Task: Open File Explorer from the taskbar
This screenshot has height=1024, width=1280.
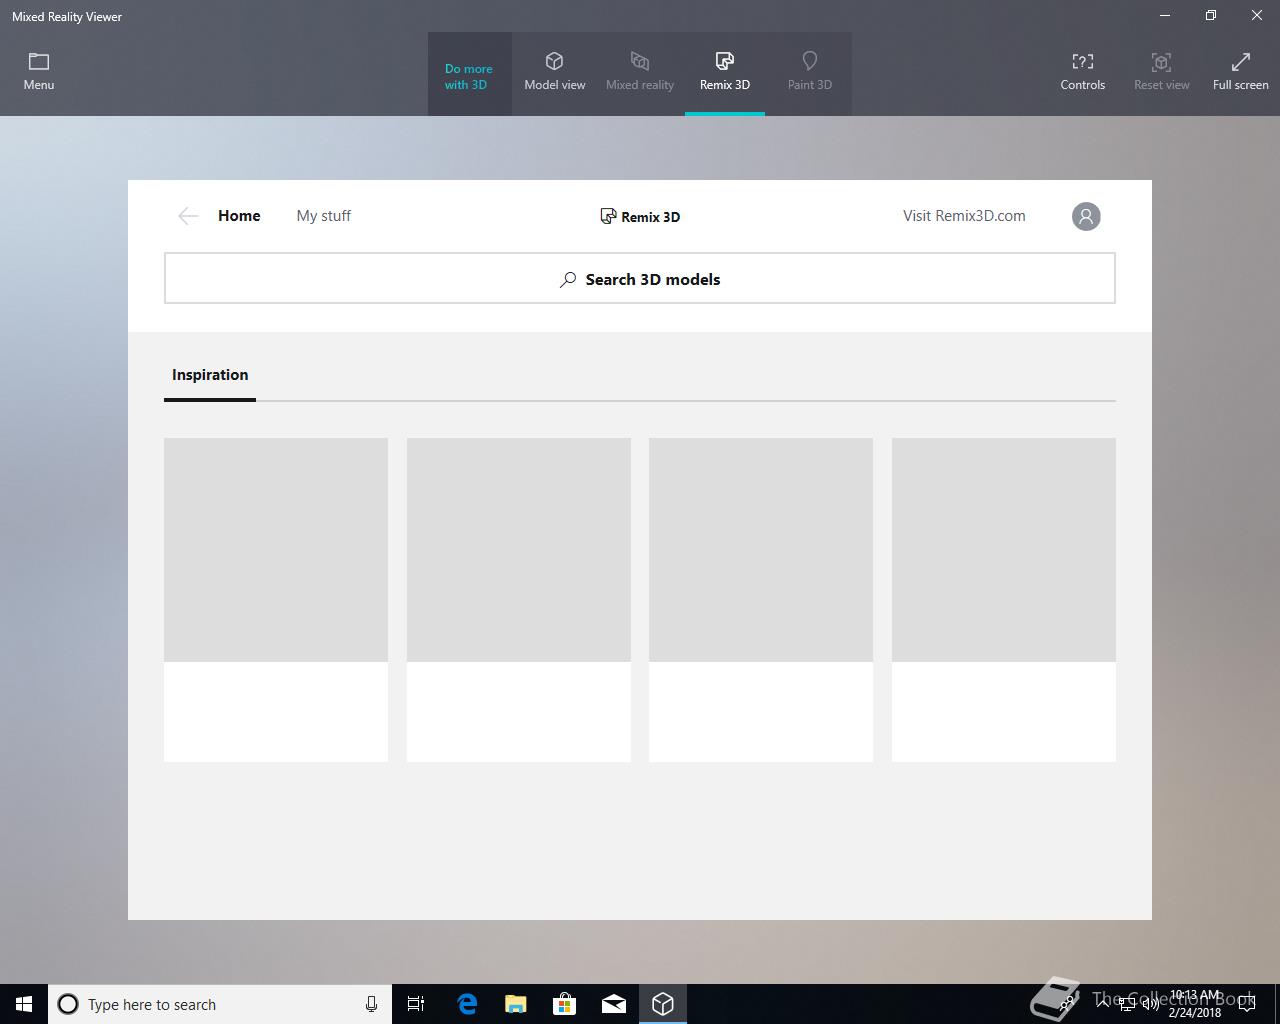Action: [516, 1004]
